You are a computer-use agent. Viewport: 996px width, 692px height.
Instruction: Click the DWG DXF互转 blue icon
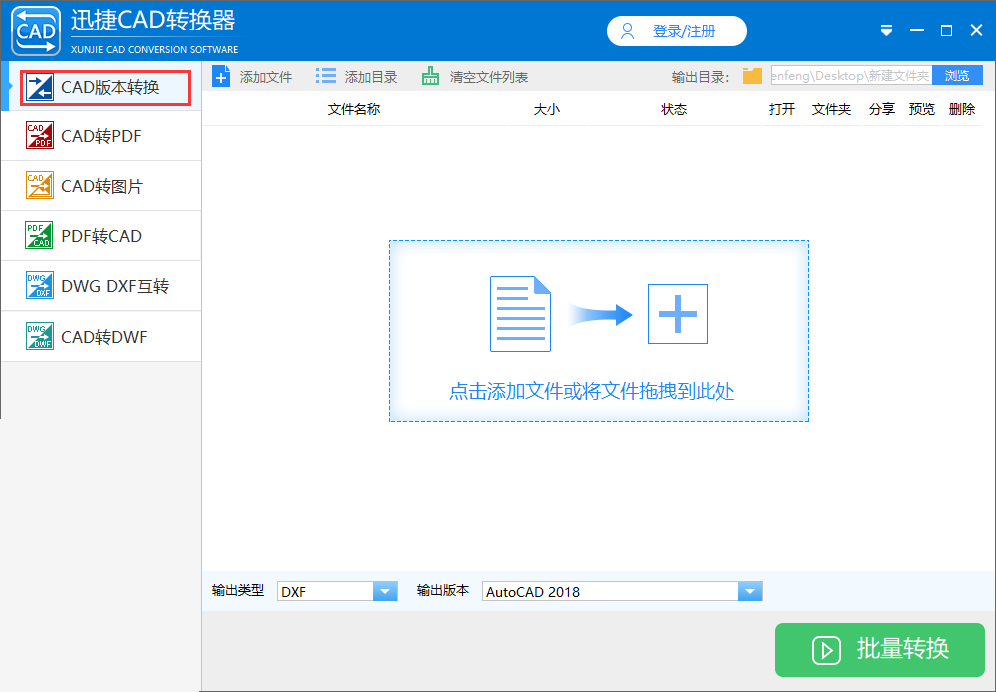[39, 285]
